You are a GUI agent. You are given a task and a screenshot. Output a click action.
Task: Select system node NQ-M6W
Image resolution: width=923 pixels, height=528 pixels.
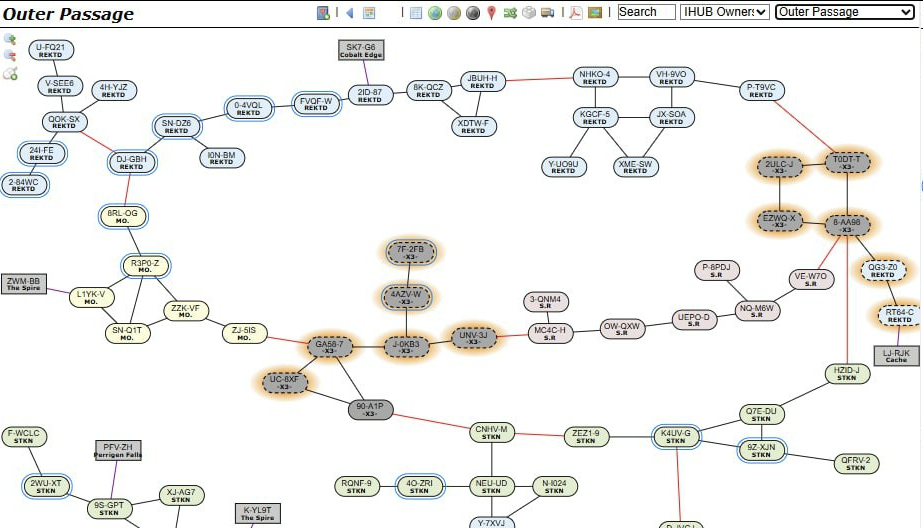pyautogui.click(x=757, y=311)
